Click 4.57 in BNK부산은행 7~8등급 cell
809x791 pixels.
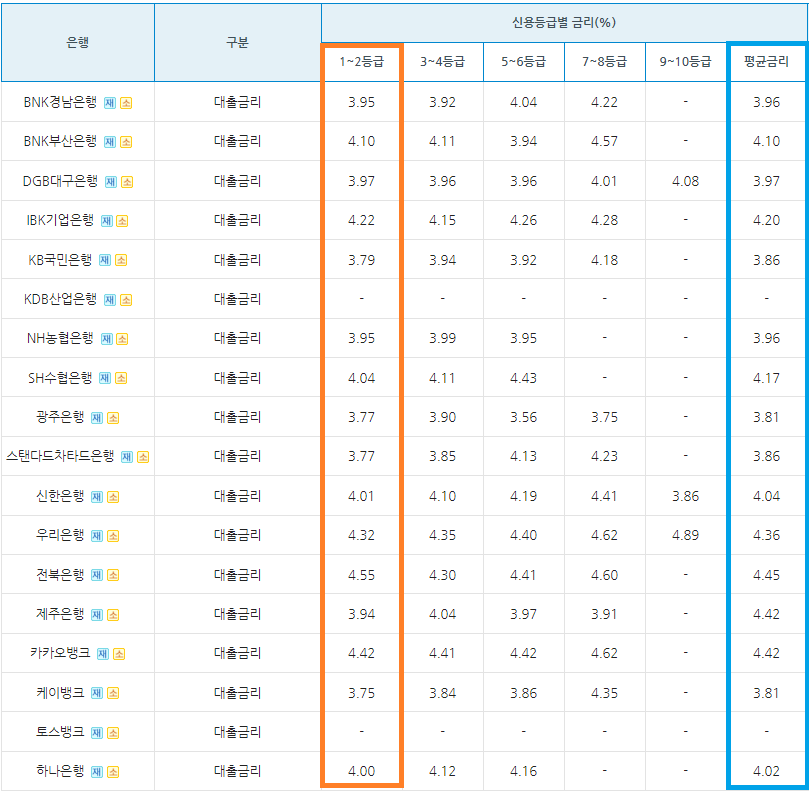[605, 141]
